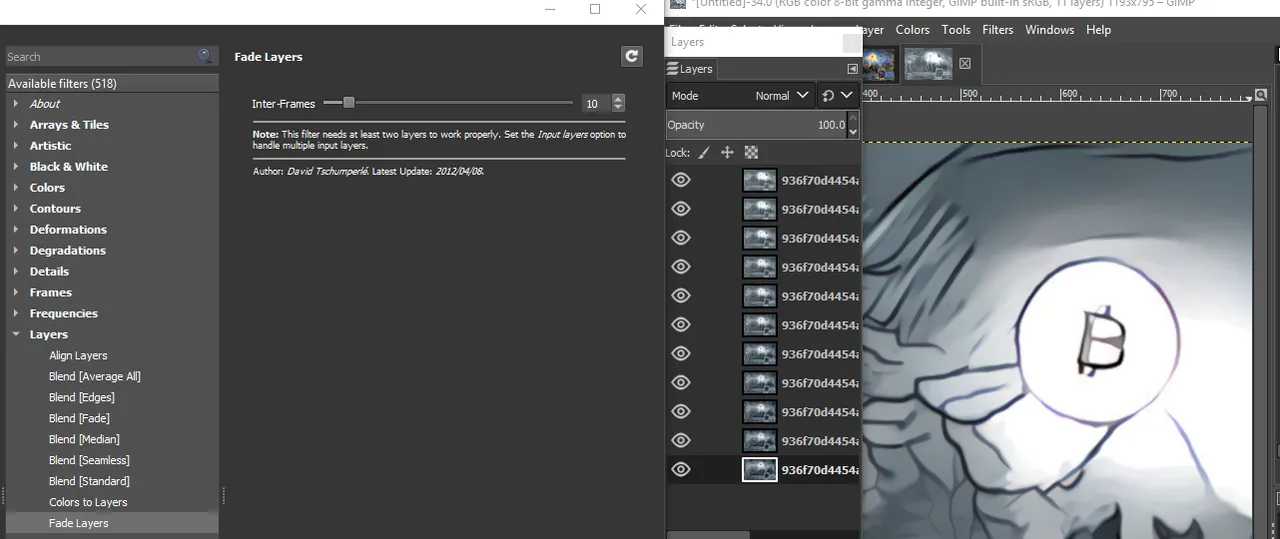Expand the Frequencies filter category
Image resolution: width=1280 pixels, height=539 pixels.
coord(16,314)
